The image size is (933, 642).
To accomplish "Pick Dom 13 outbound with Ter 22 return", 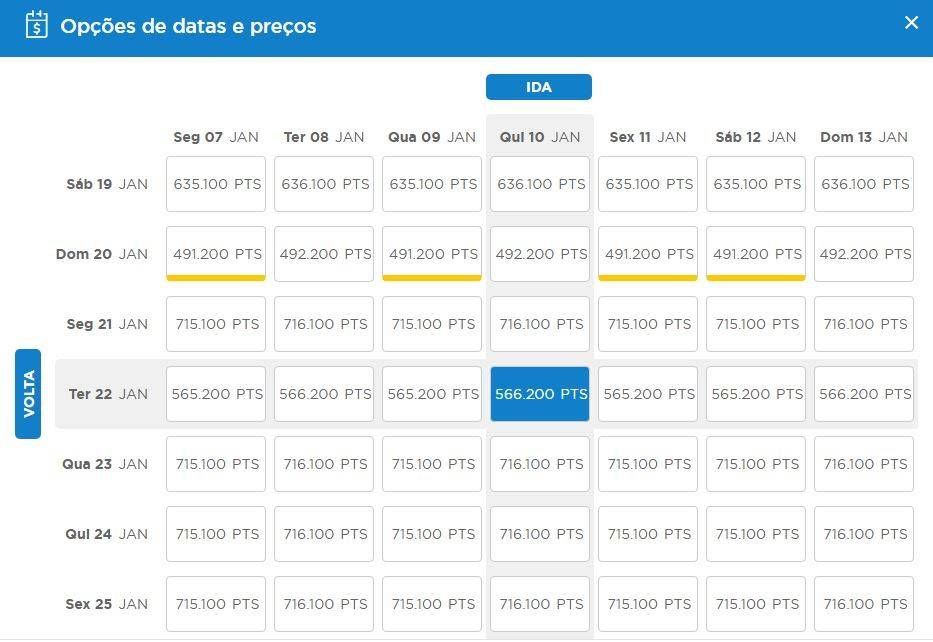I will (x=864, y=394).
